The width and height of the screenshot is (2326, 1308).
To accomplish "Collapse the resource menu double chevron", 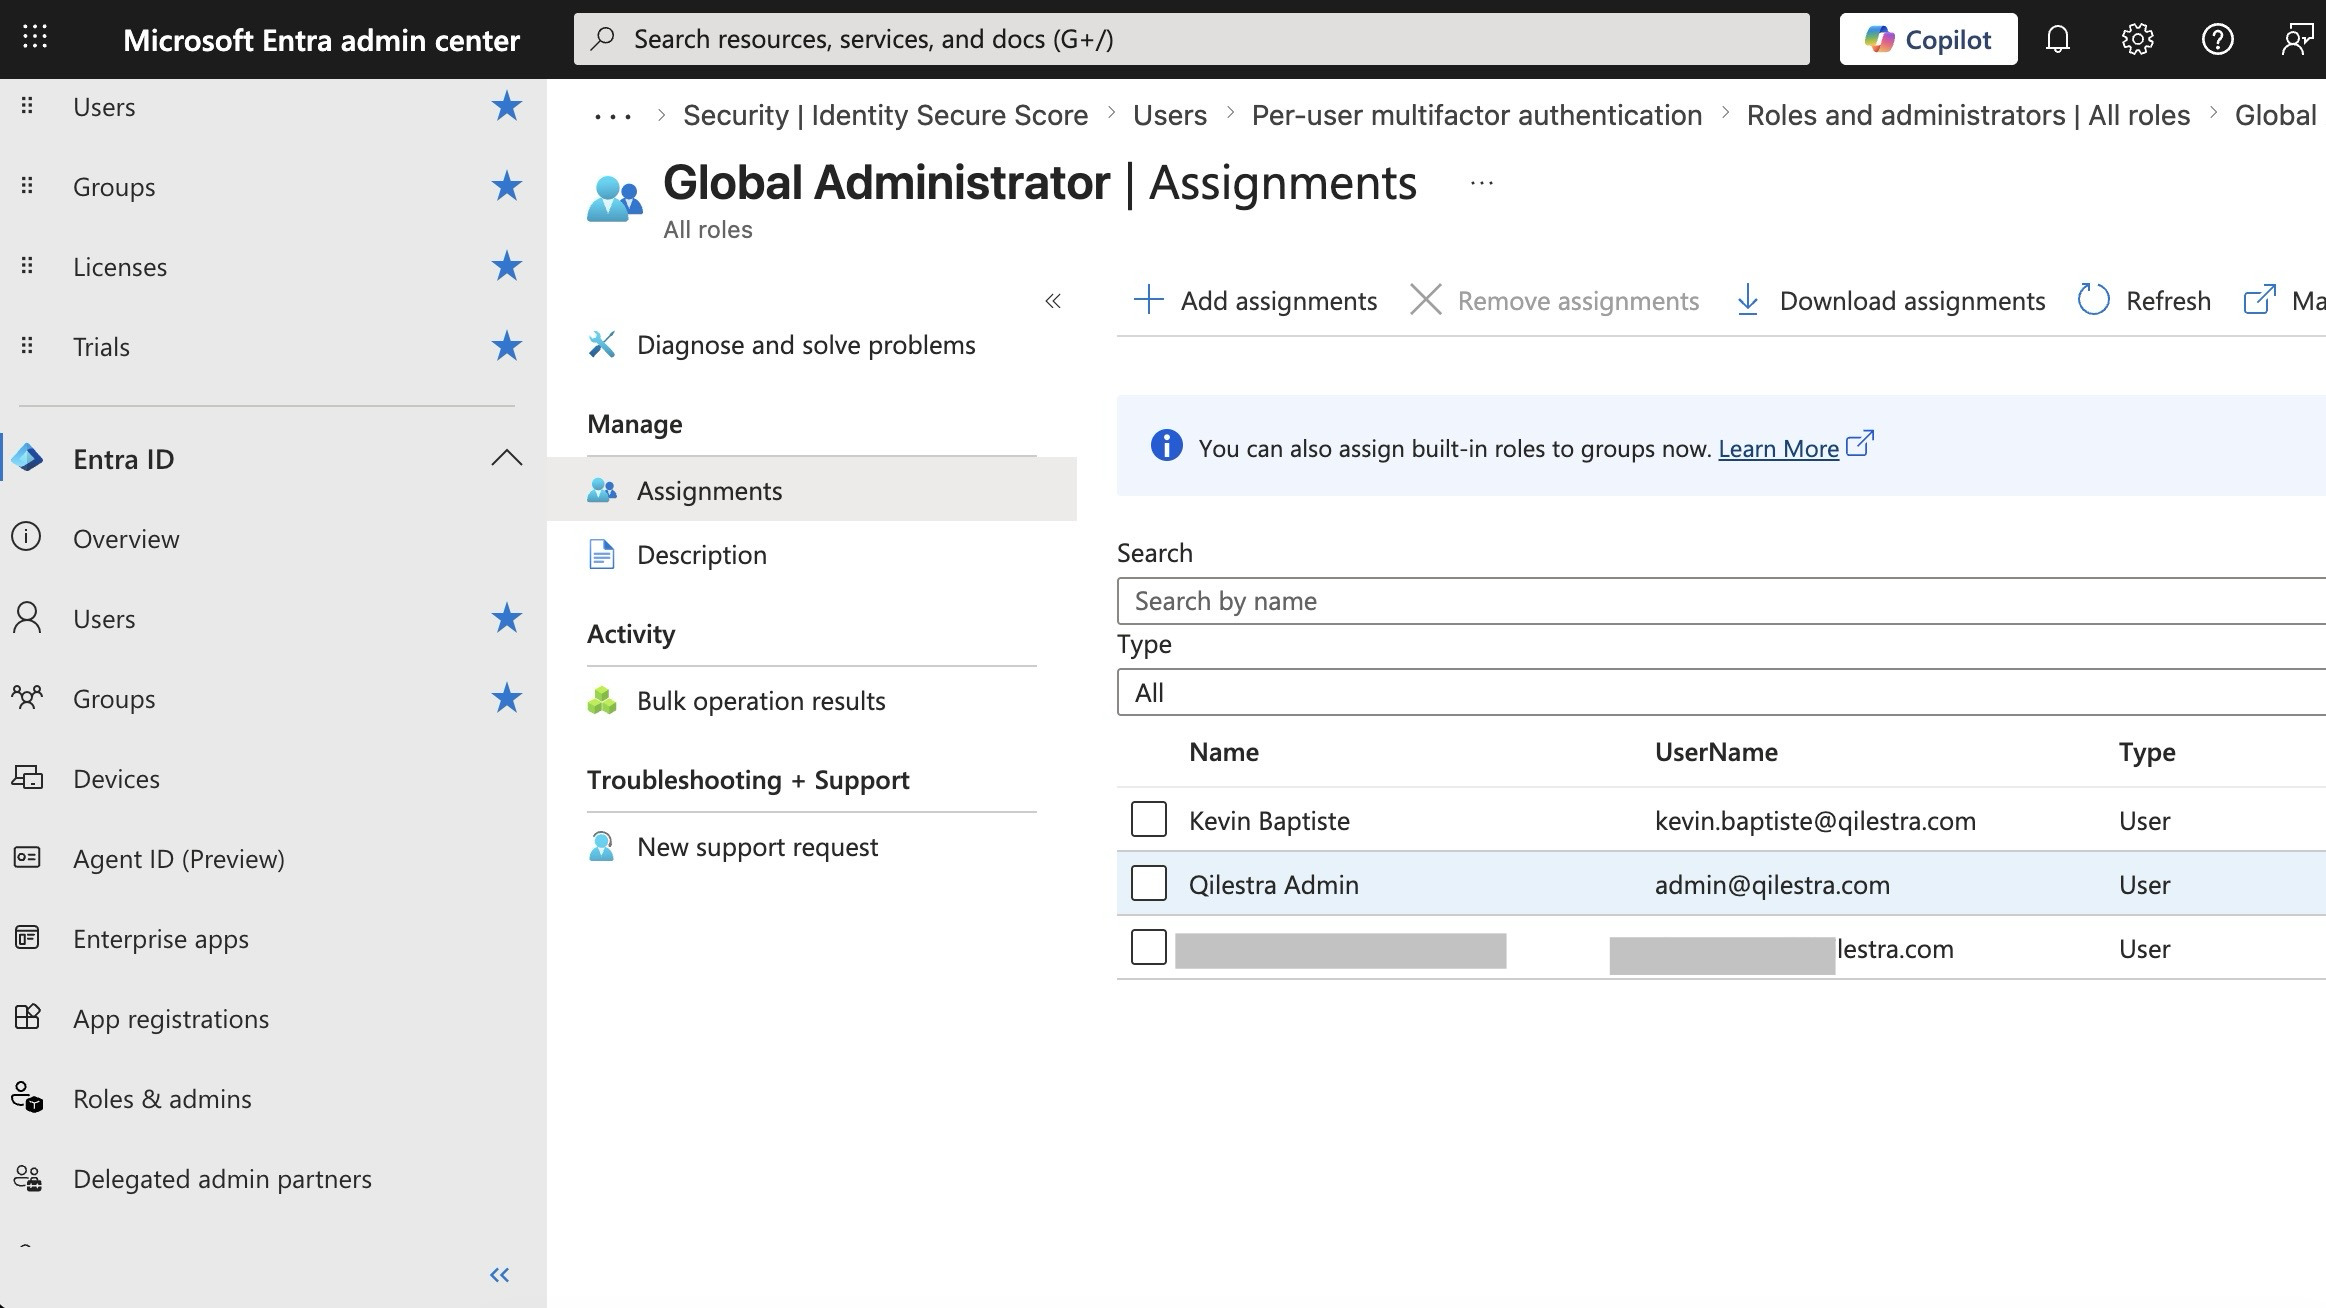I will coord(1053,301).
